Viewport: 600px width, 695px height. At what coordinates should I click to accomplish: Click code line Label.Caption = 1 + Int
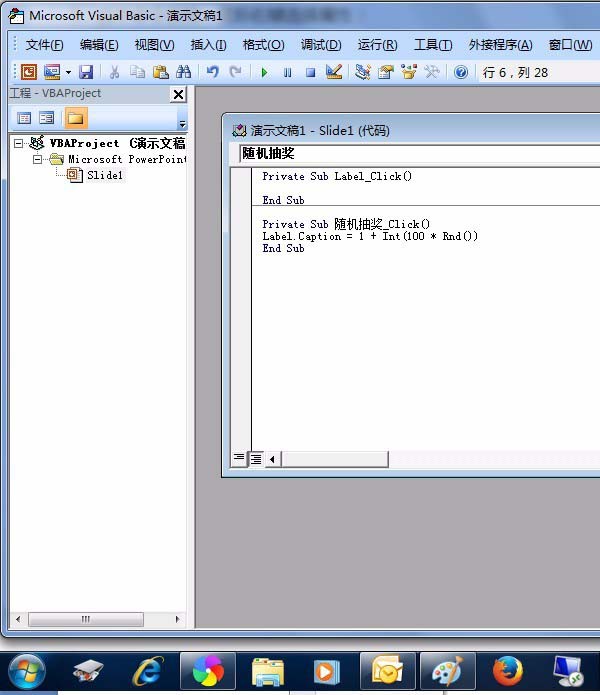click(x=370, y=236)
